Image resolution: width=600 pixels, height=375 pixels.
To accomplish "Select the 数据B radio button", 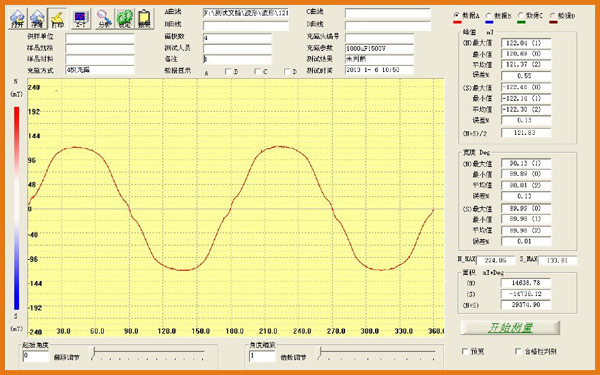I will pyautogui.click(x=488, y=16).
